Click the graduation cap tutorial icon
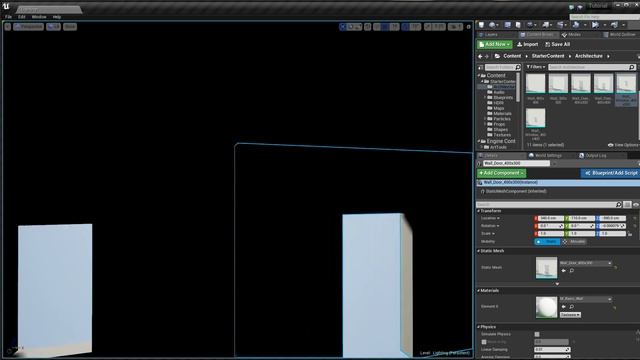640x360 pixels. tap(580, 7)
